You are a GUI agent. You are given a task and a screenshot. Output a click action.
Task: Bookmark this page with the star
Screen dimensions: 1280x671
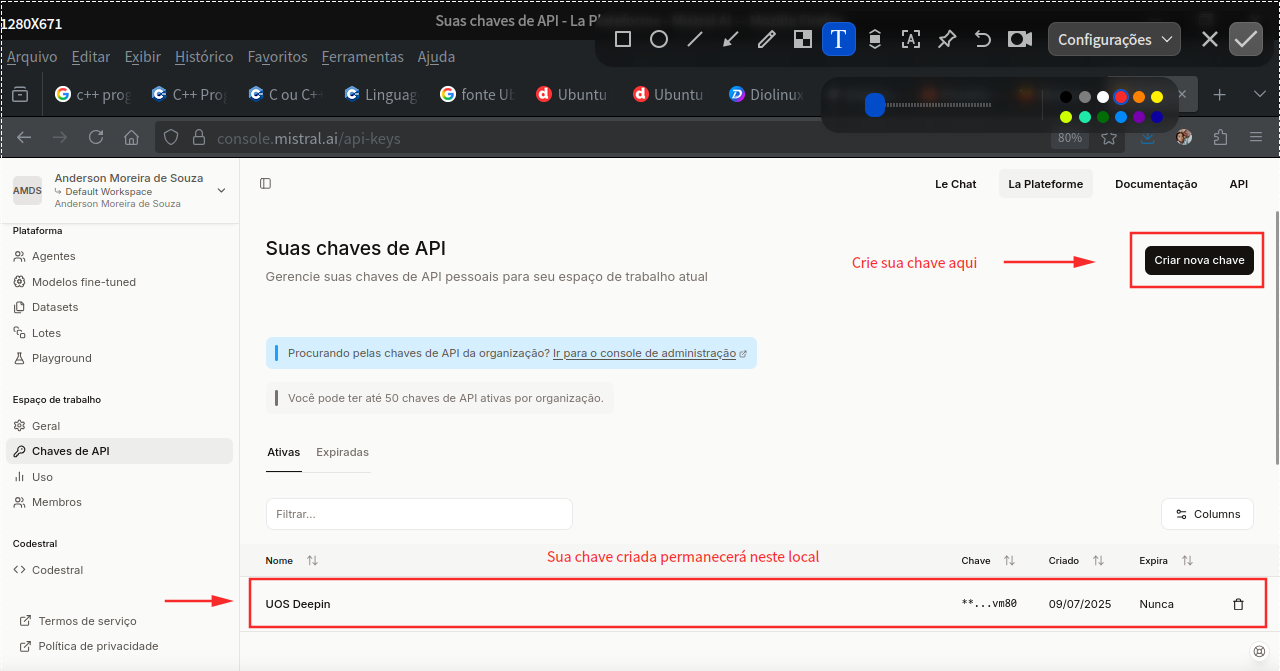click(1109, 137)
